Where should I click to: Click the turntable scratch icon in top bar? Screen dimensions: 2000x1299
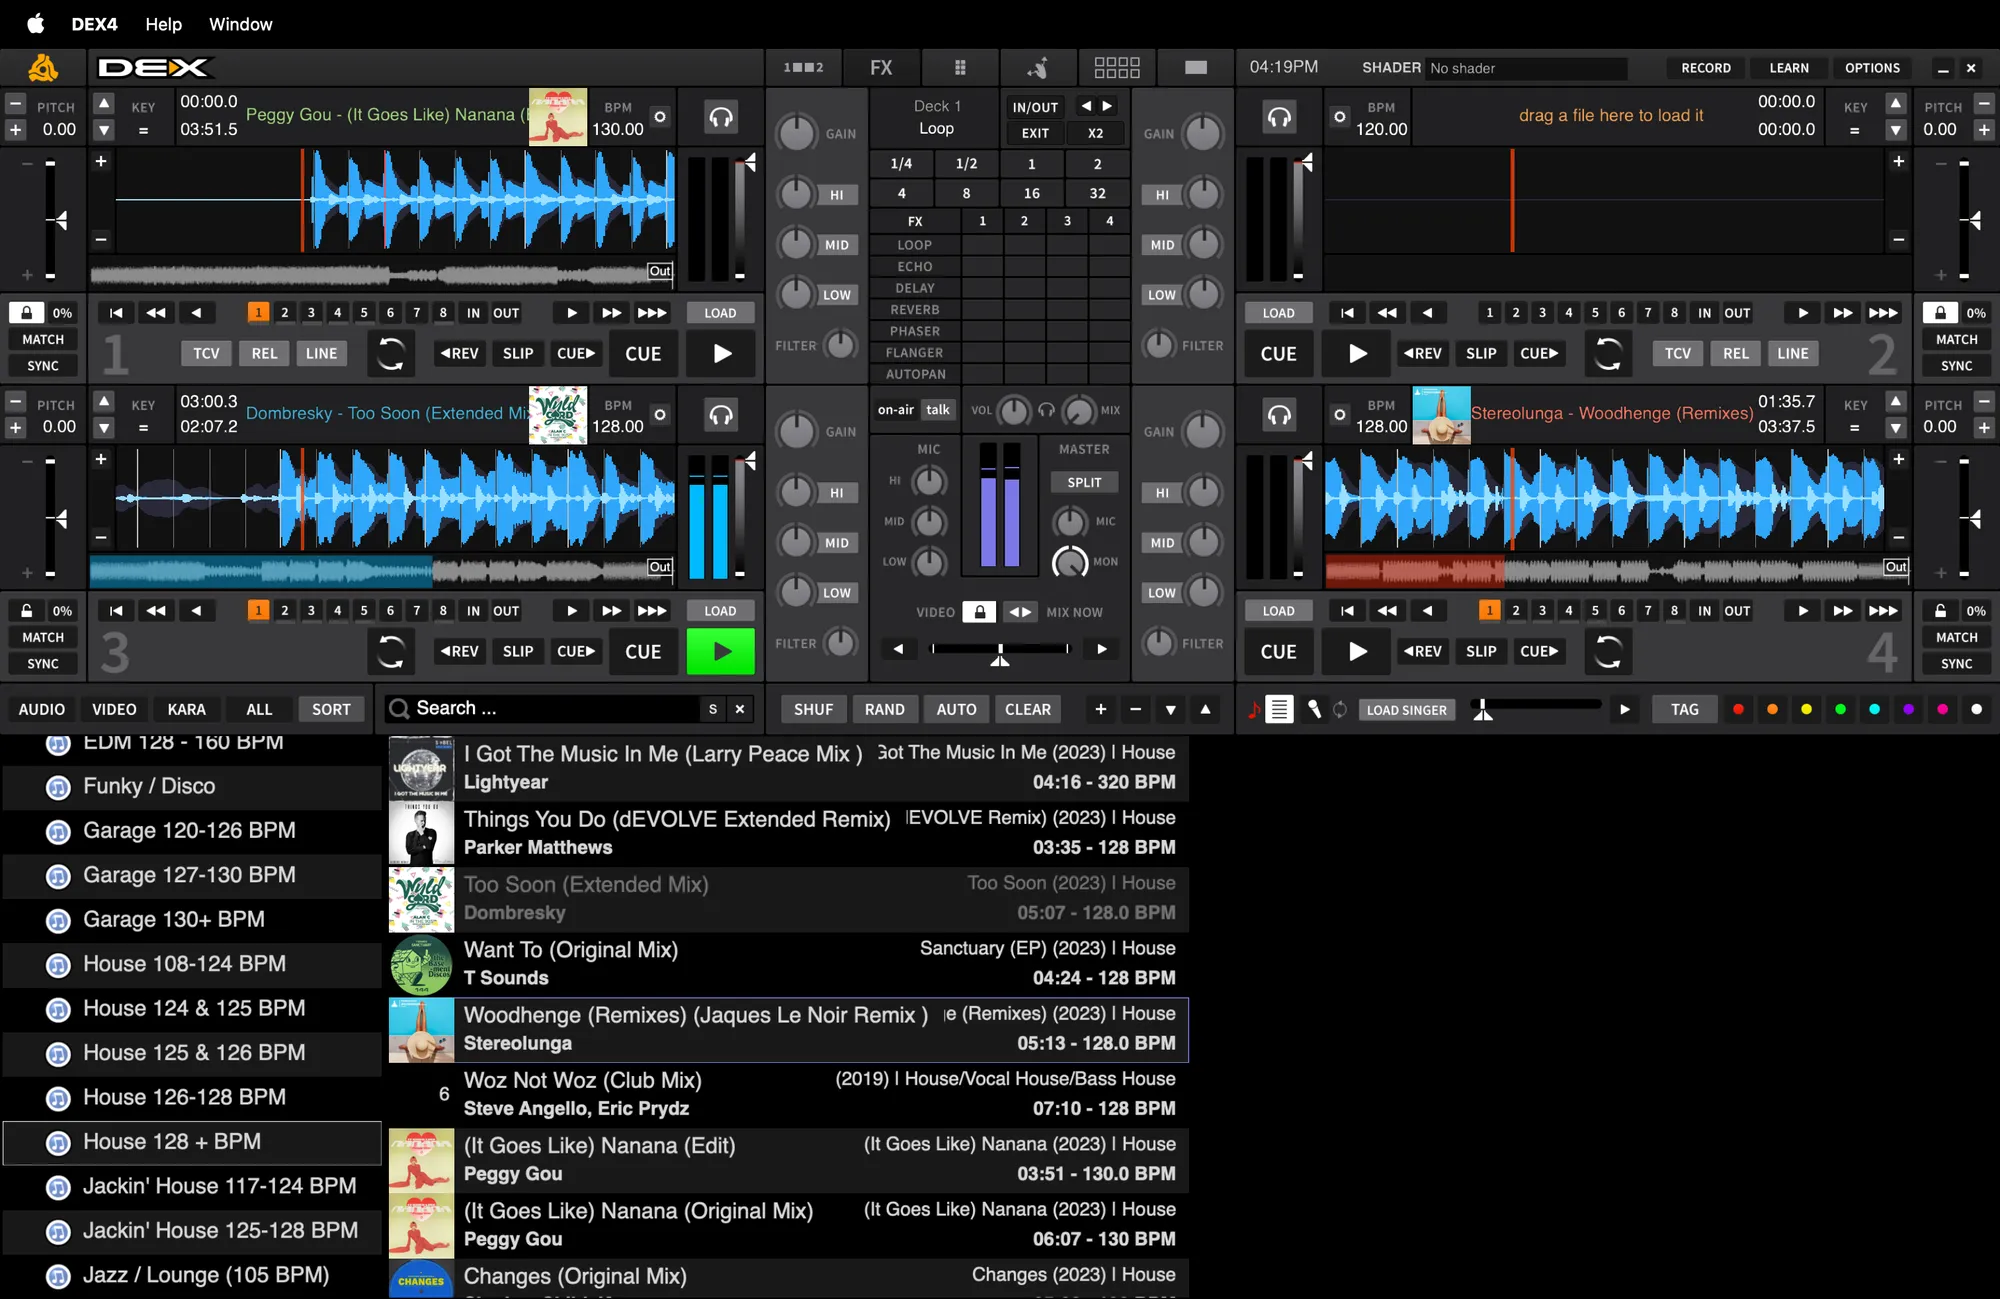tap(1038, 68)
